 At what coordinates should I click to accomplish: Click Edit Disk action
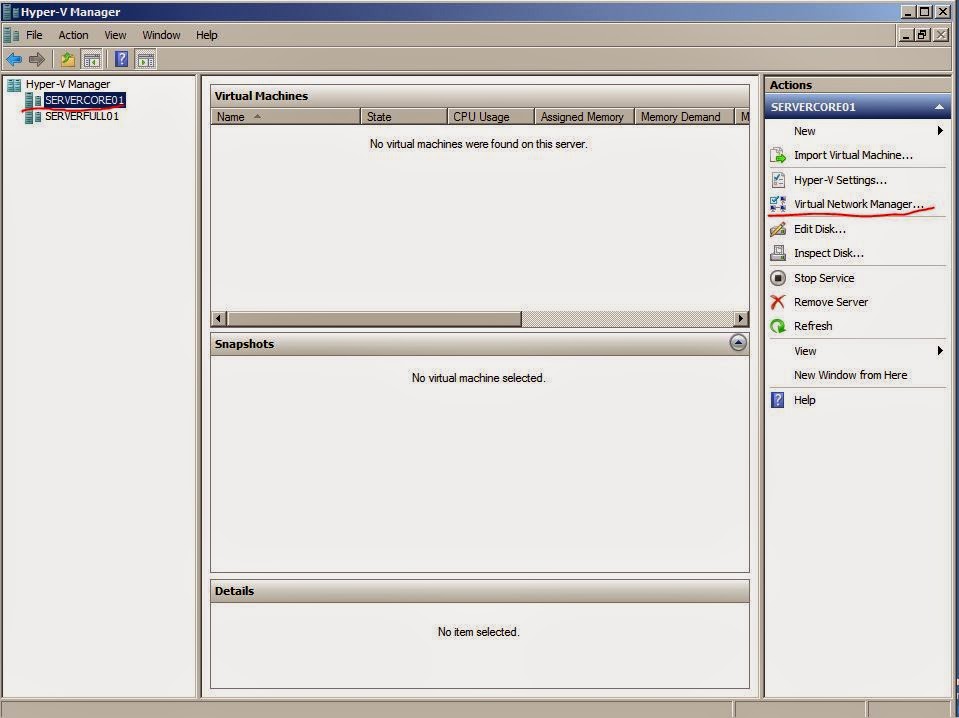(x=820, y=229)
